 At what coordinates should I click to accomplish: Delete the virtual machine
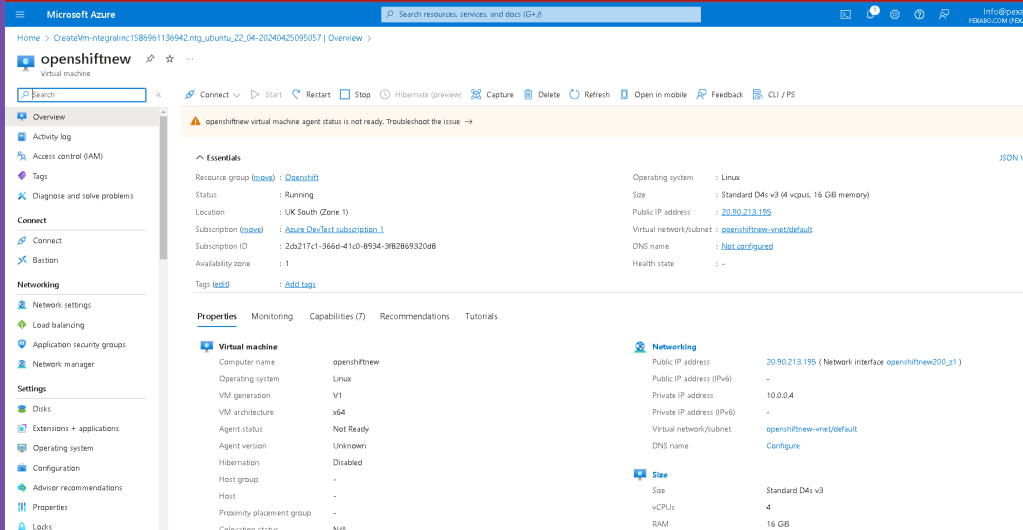coord(542,95)
